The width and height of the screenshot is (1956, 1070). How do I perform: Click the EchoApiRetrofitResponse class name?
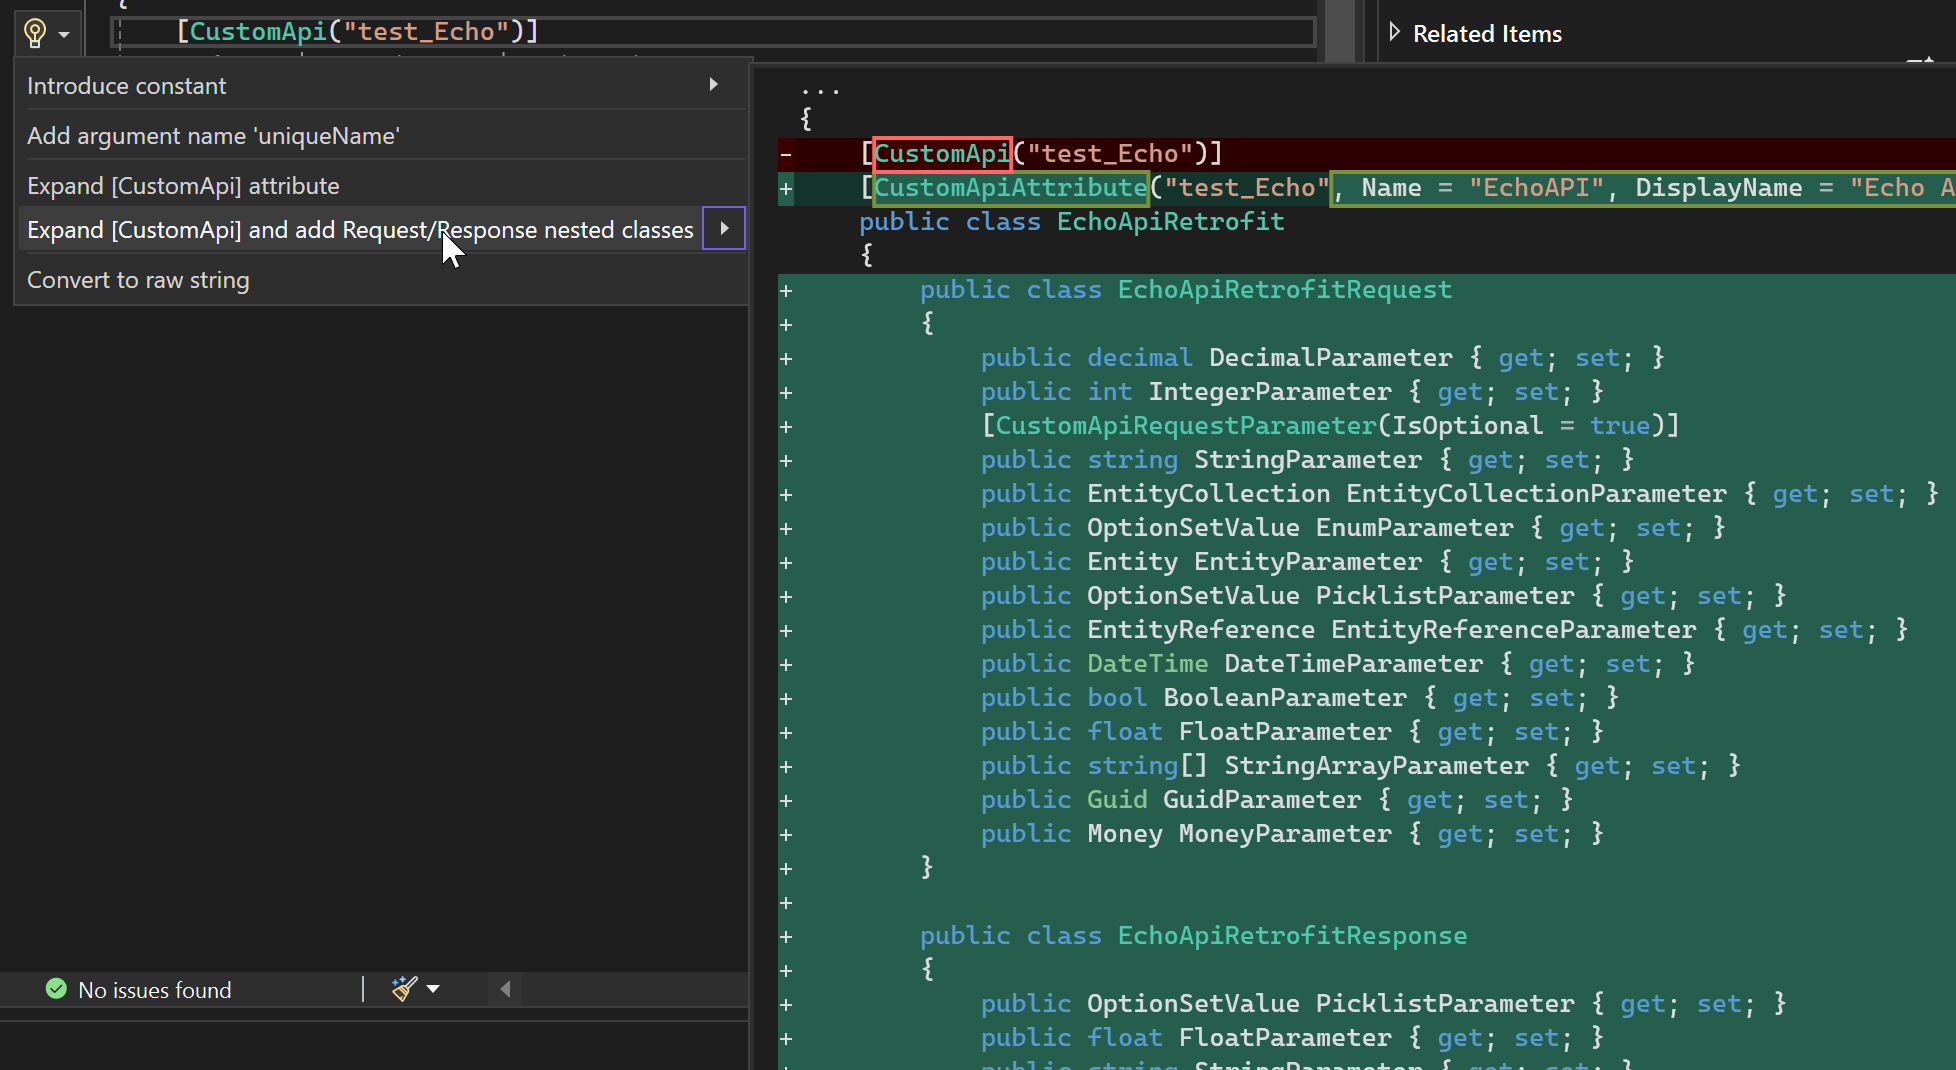(x=1292, y=936)
